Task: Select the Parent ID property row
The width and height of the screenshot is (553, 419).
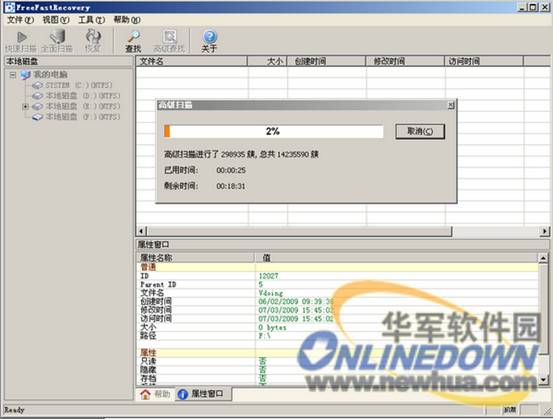Action: 338,285
